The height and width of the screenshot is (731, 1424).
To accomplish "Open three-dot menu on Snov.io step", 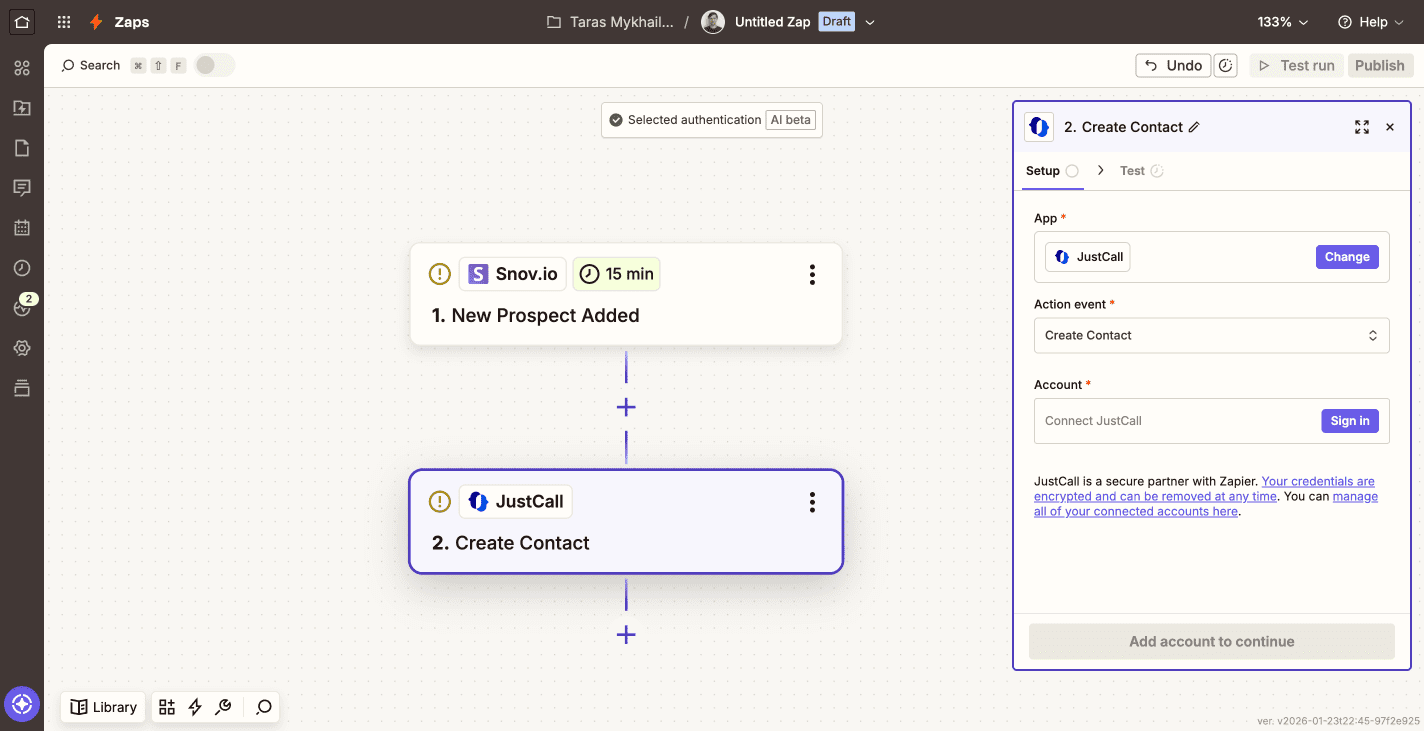I will coord(812,274).
